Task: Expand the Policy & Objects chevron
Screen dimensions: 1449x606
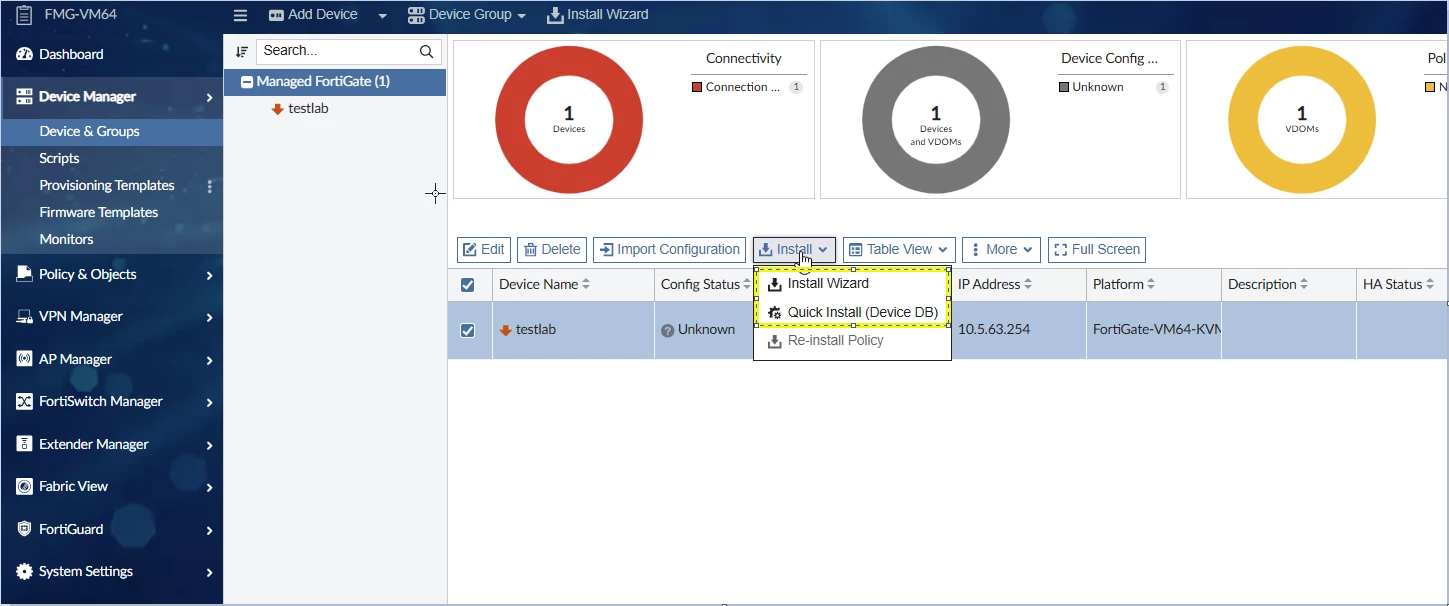Action: [x=209, y=275]
